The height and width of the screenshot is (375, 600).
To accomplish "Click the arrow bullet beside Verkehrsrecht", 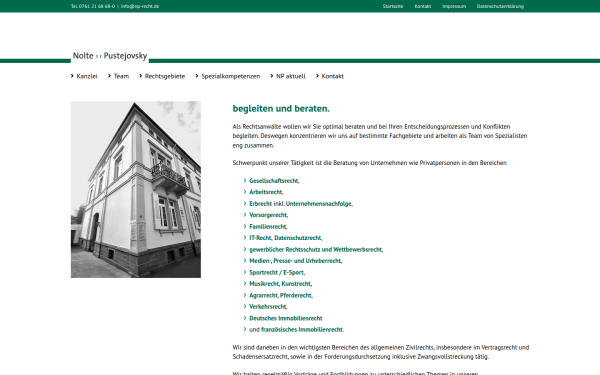I will pos(245,307).
